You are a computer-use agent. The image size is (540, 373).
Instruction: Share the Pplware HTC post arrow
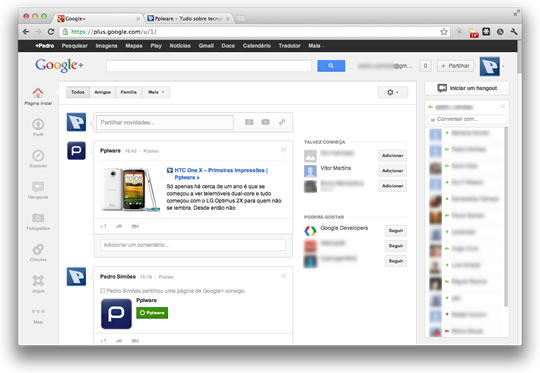pos(119,226)
